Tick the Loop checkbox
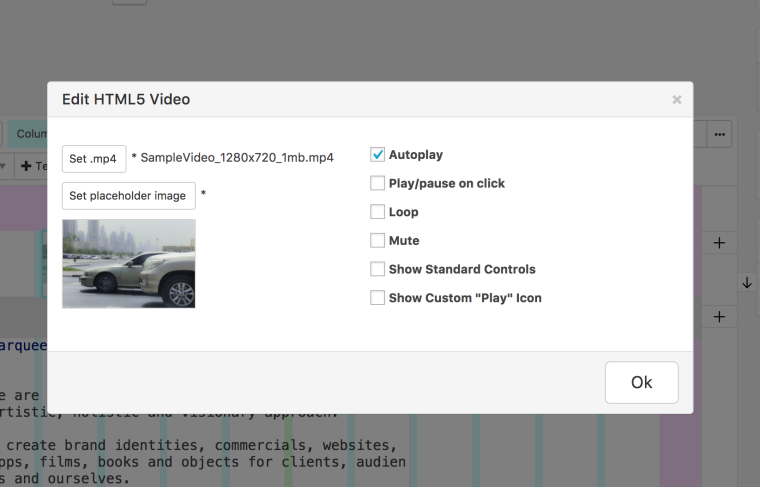The image size is (760, 487). pos(378,212)
